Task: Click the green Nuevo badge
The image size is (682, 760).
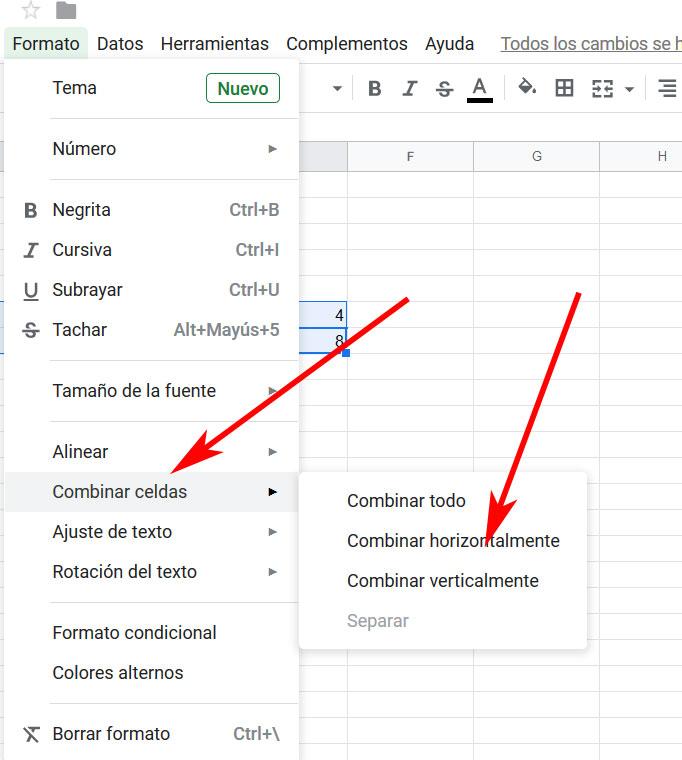Action: [243, 88]
